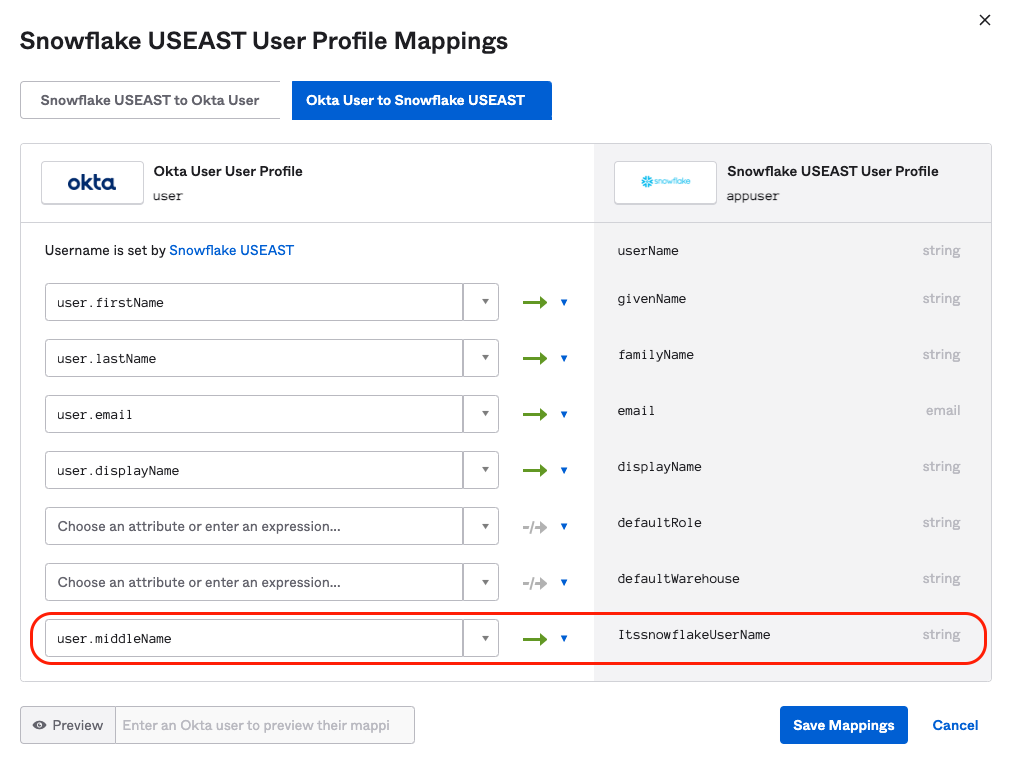
Task: Click the Okta logo in the mapping header
Action: coord(92,182)
